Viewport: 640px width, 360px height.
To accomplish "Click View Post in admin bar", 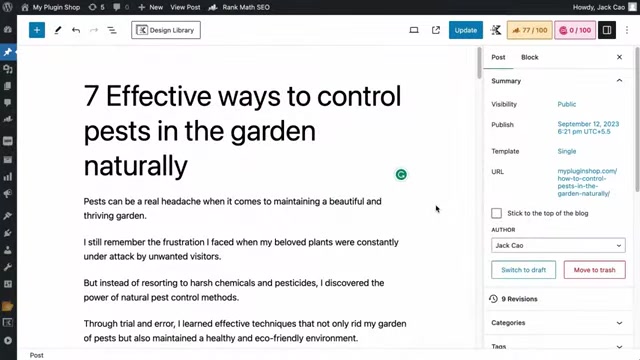I will (185, 7).
